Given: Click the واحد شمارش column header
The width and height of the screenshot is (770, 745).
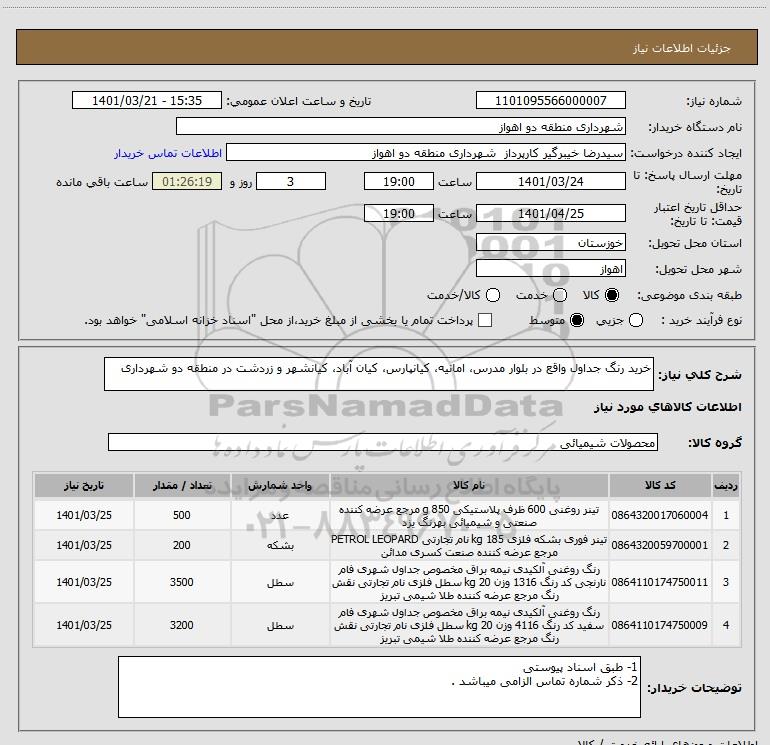Looking at the screenshot, I should (x=280, y=485).
